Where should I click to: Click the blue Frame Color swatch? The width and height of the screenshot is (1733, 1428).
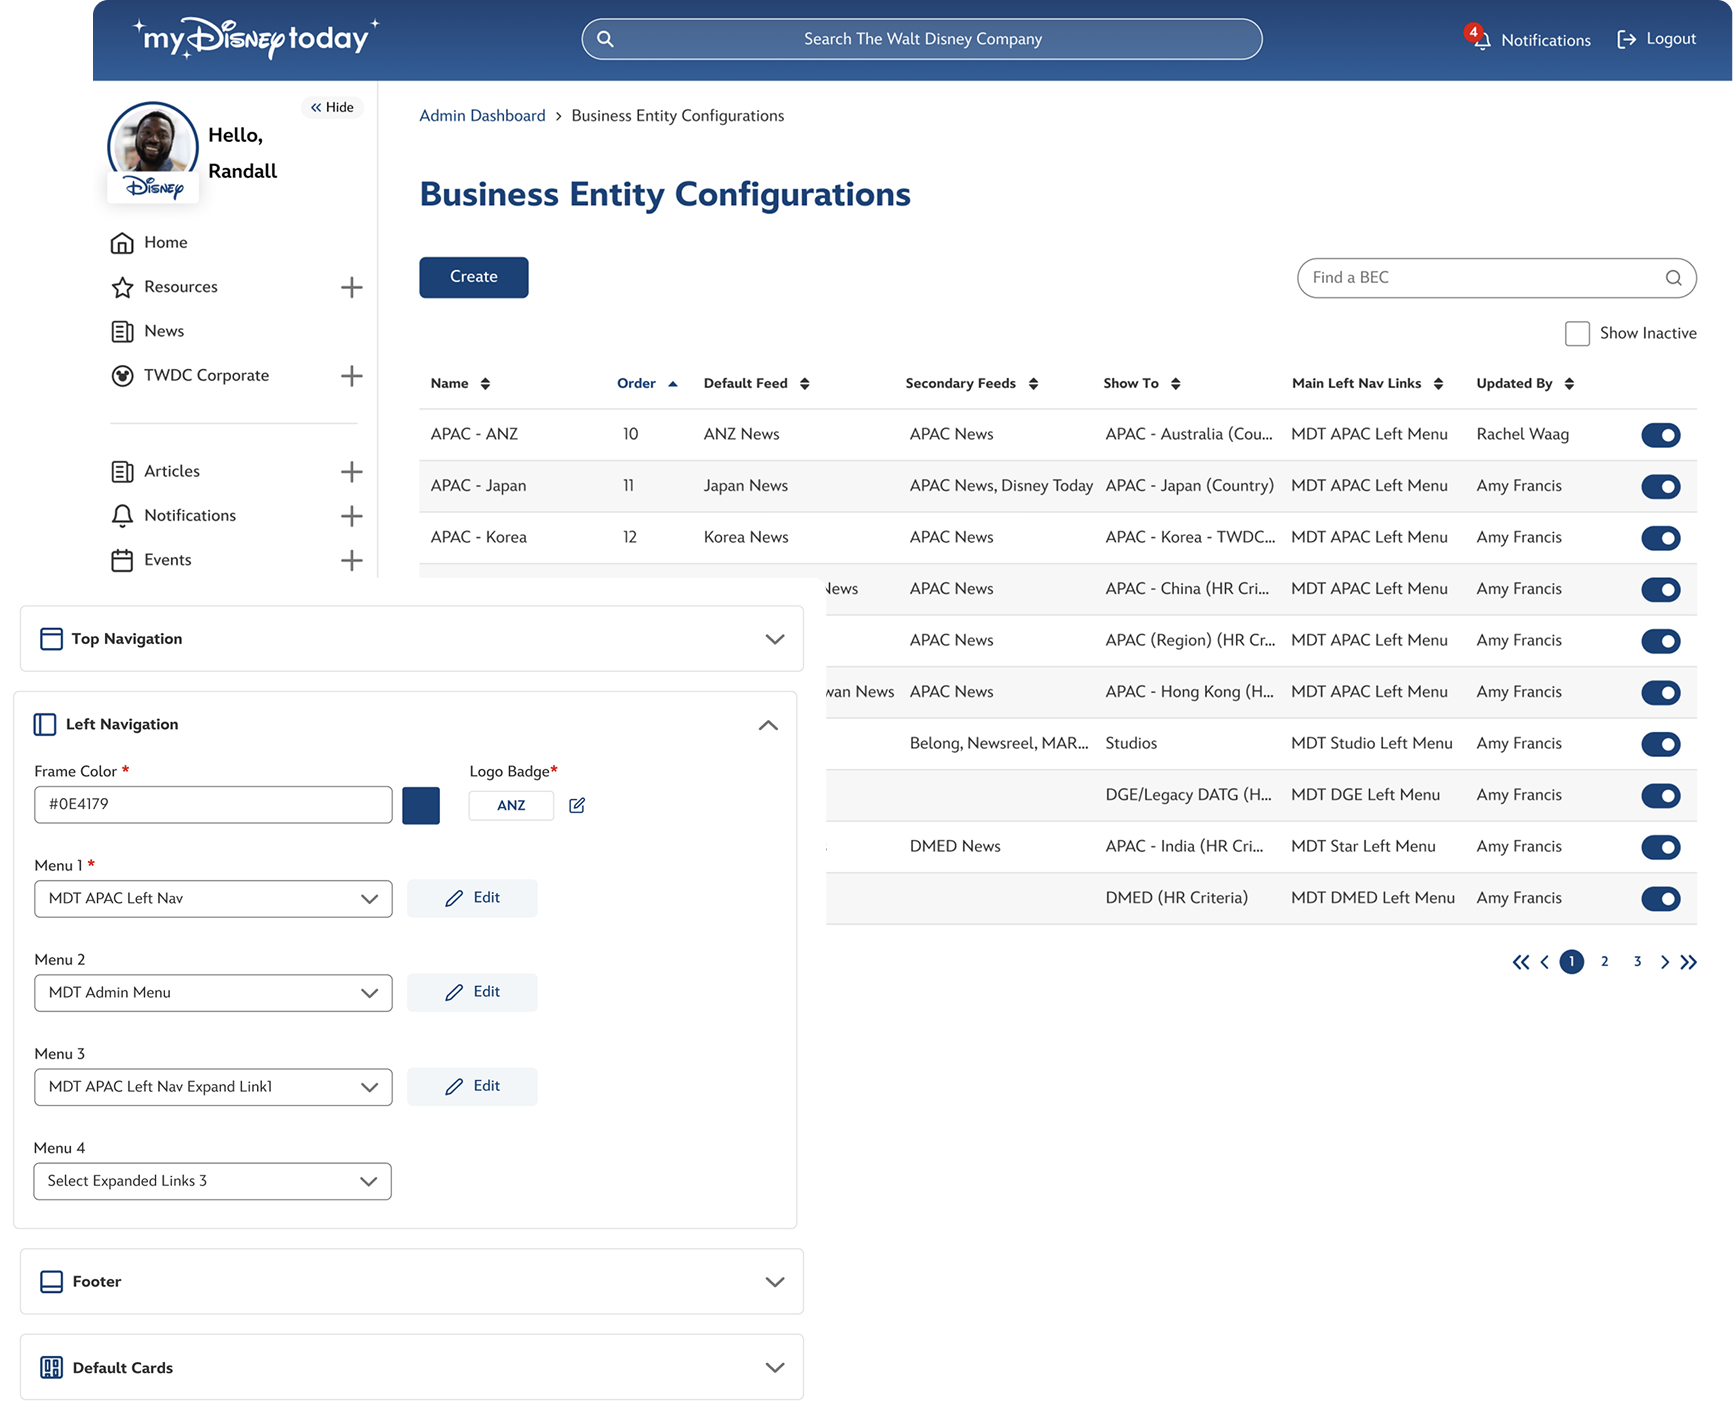421,805
